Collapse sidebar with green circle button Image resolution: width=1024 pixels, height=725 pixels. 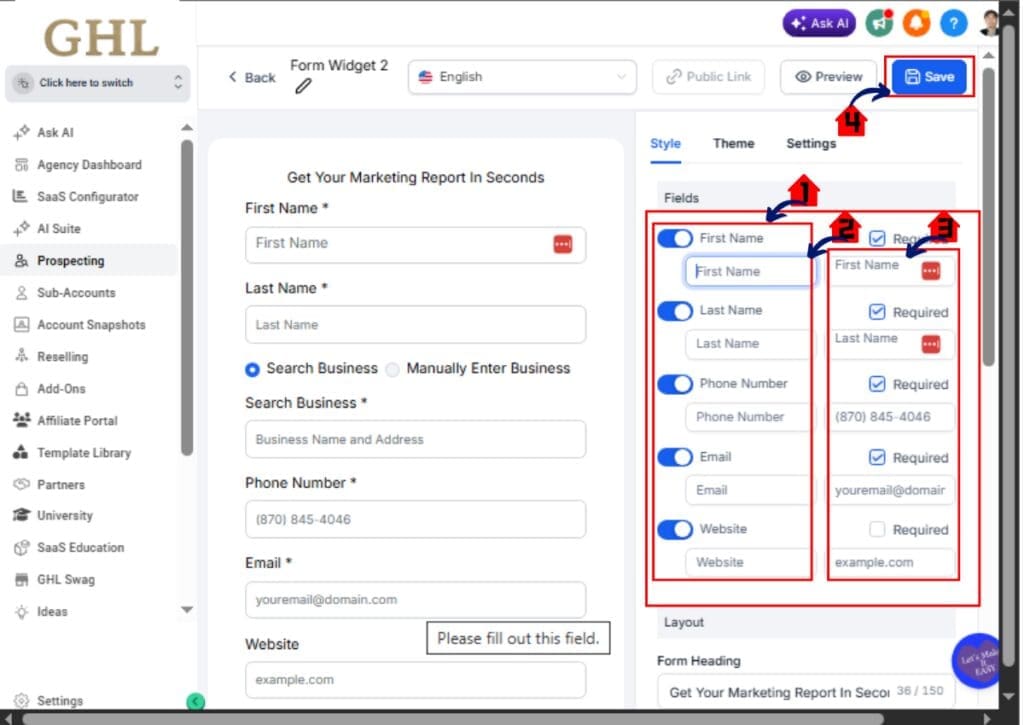click(195, 701)
